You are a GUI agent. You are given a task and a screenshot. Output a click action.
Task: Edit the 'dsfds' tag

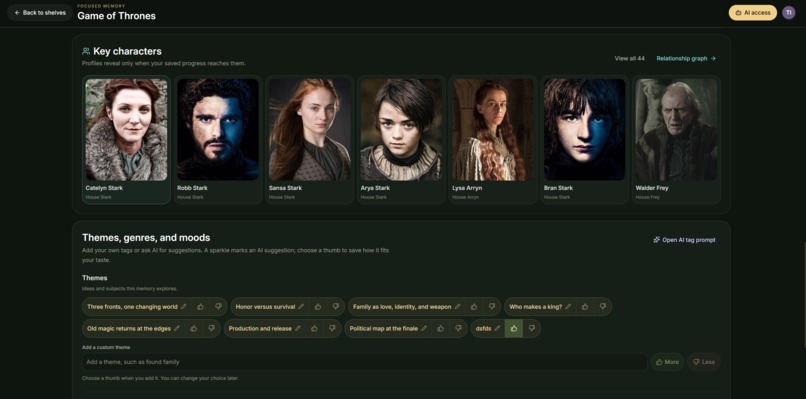tap(497, 329)
